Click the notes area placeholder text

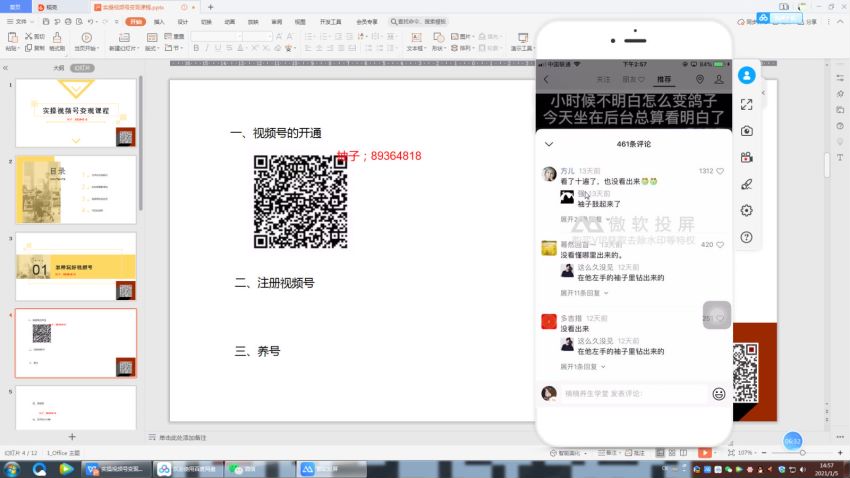pos(183,437)
